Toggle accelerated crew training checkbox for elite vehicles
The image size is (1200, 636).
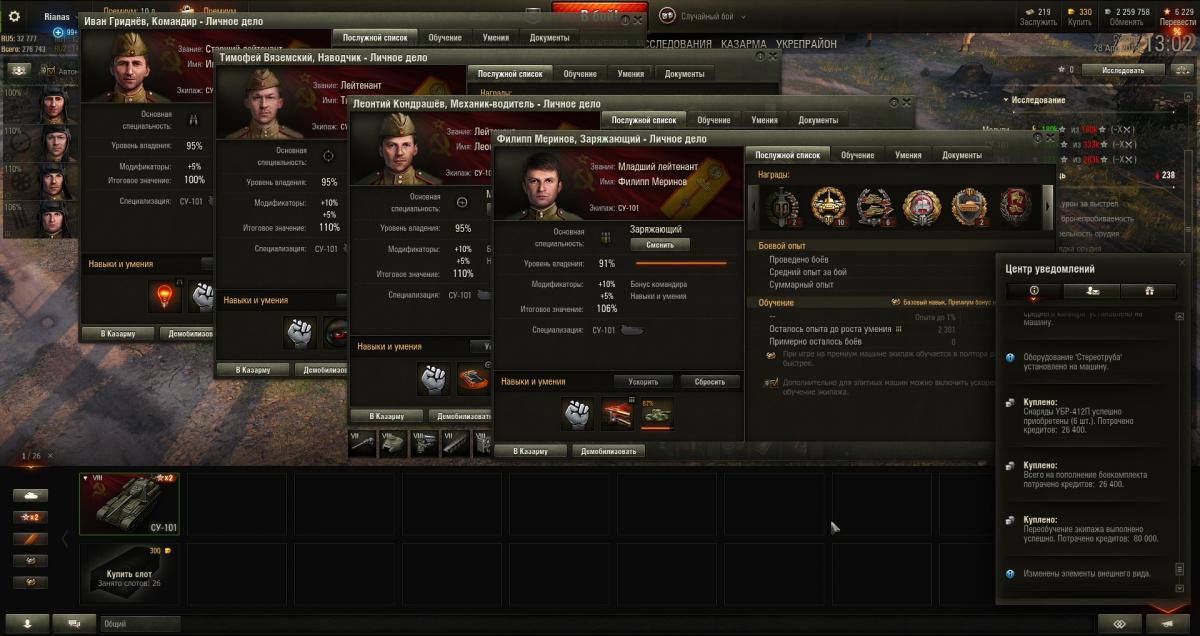click(772, 383)
